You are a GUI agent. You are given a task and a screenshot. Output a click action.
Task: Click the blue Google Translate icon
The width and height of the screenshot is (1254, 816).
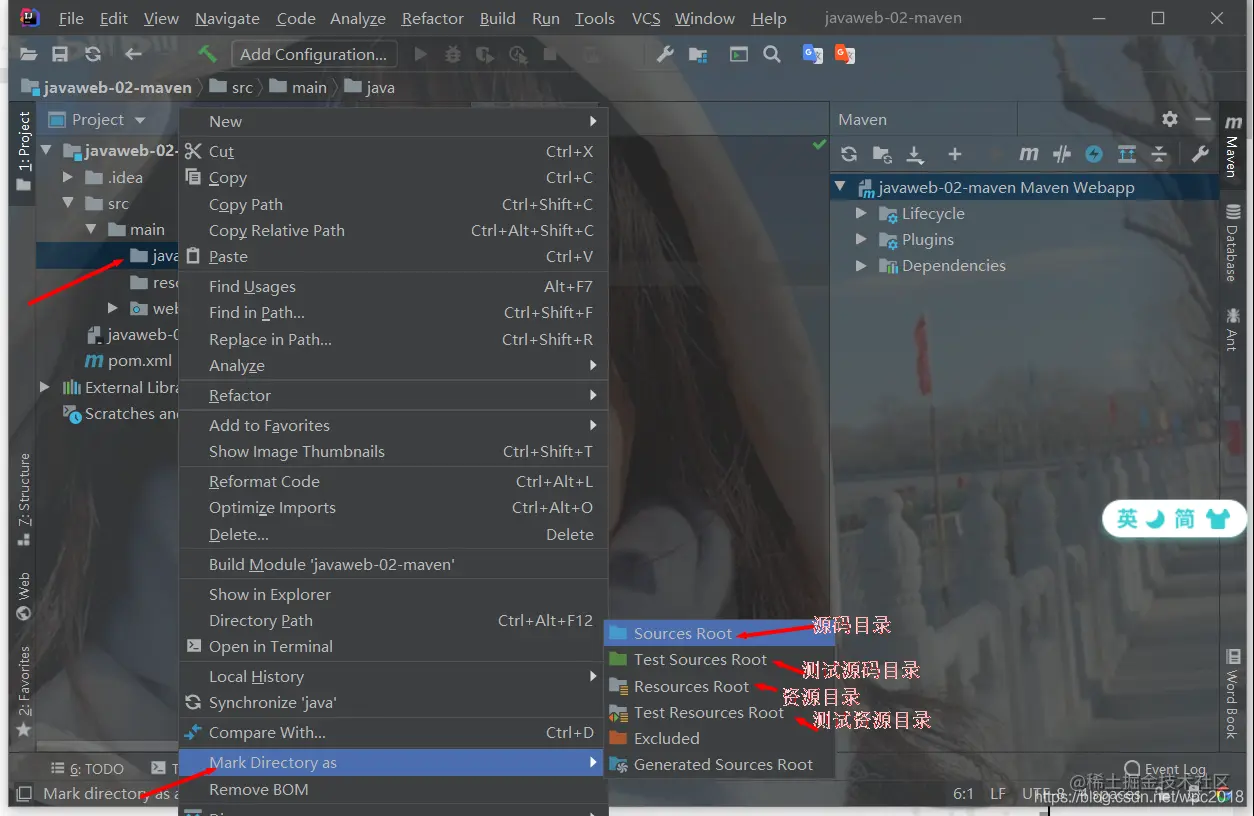point(813,55)
